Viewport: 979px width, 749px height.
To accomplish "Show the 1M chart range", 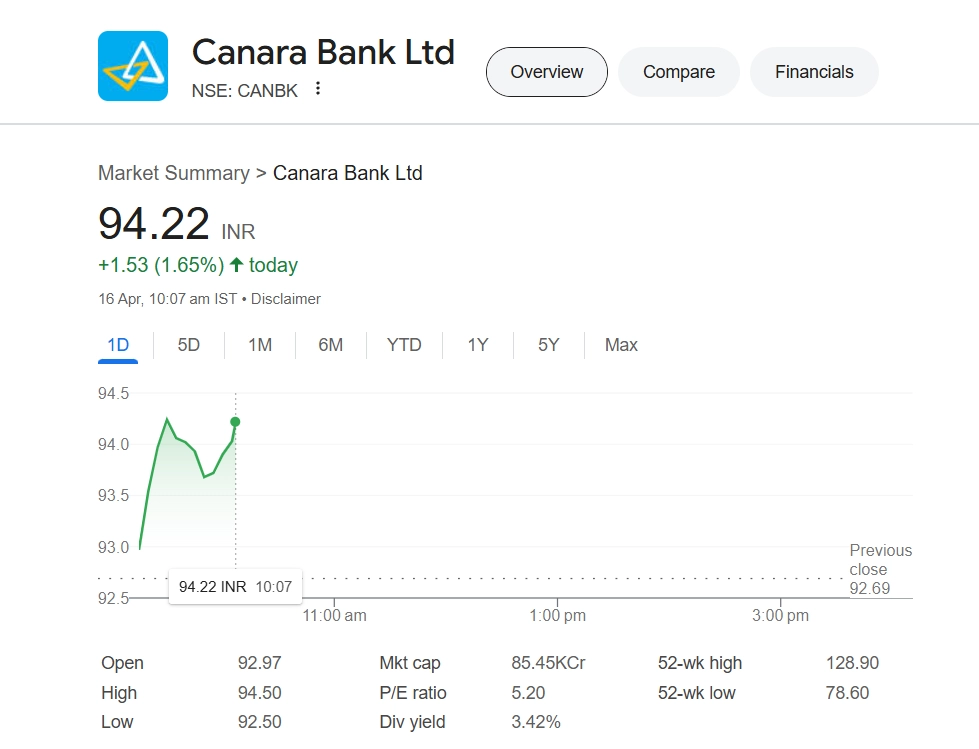I will [260, 345].
